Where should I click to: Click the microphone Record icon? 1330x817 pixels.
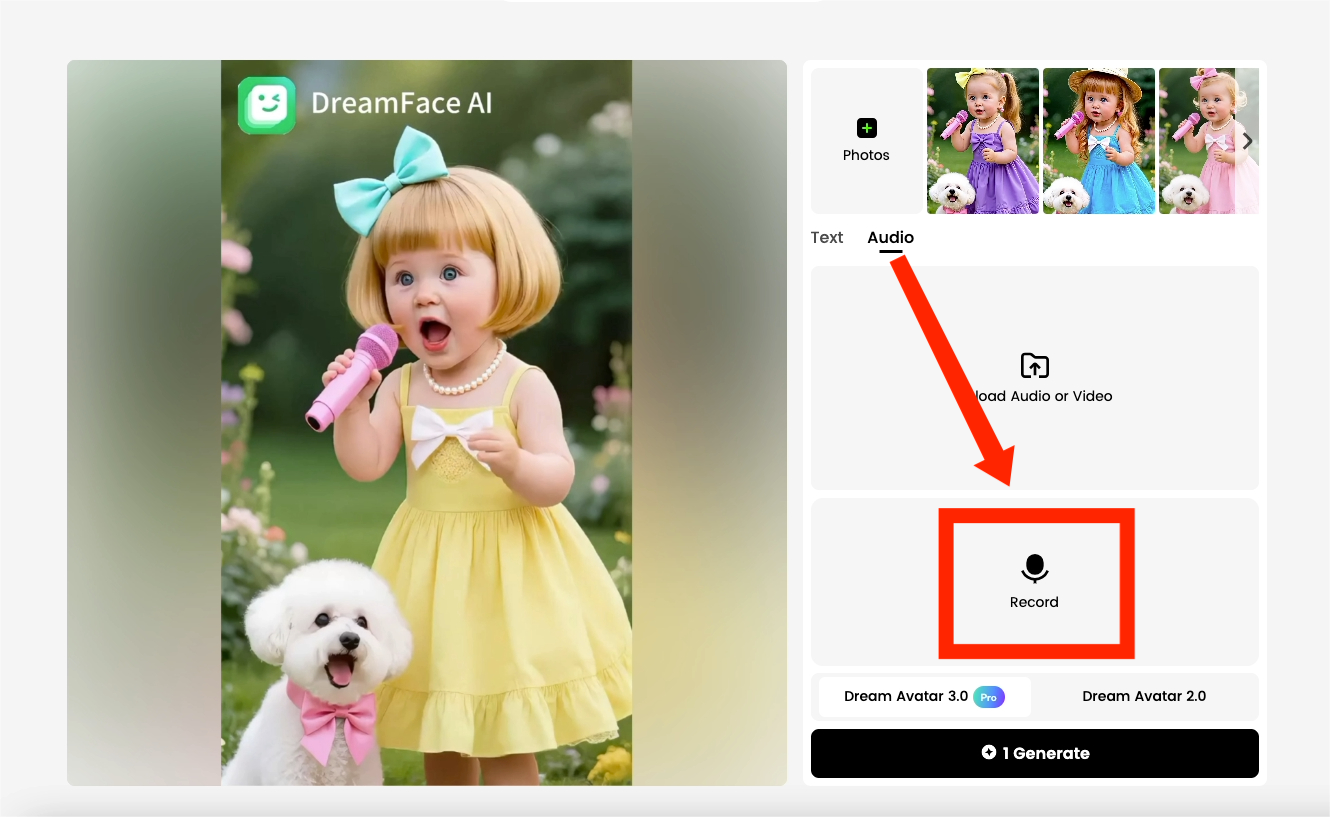pos(1034,568)
